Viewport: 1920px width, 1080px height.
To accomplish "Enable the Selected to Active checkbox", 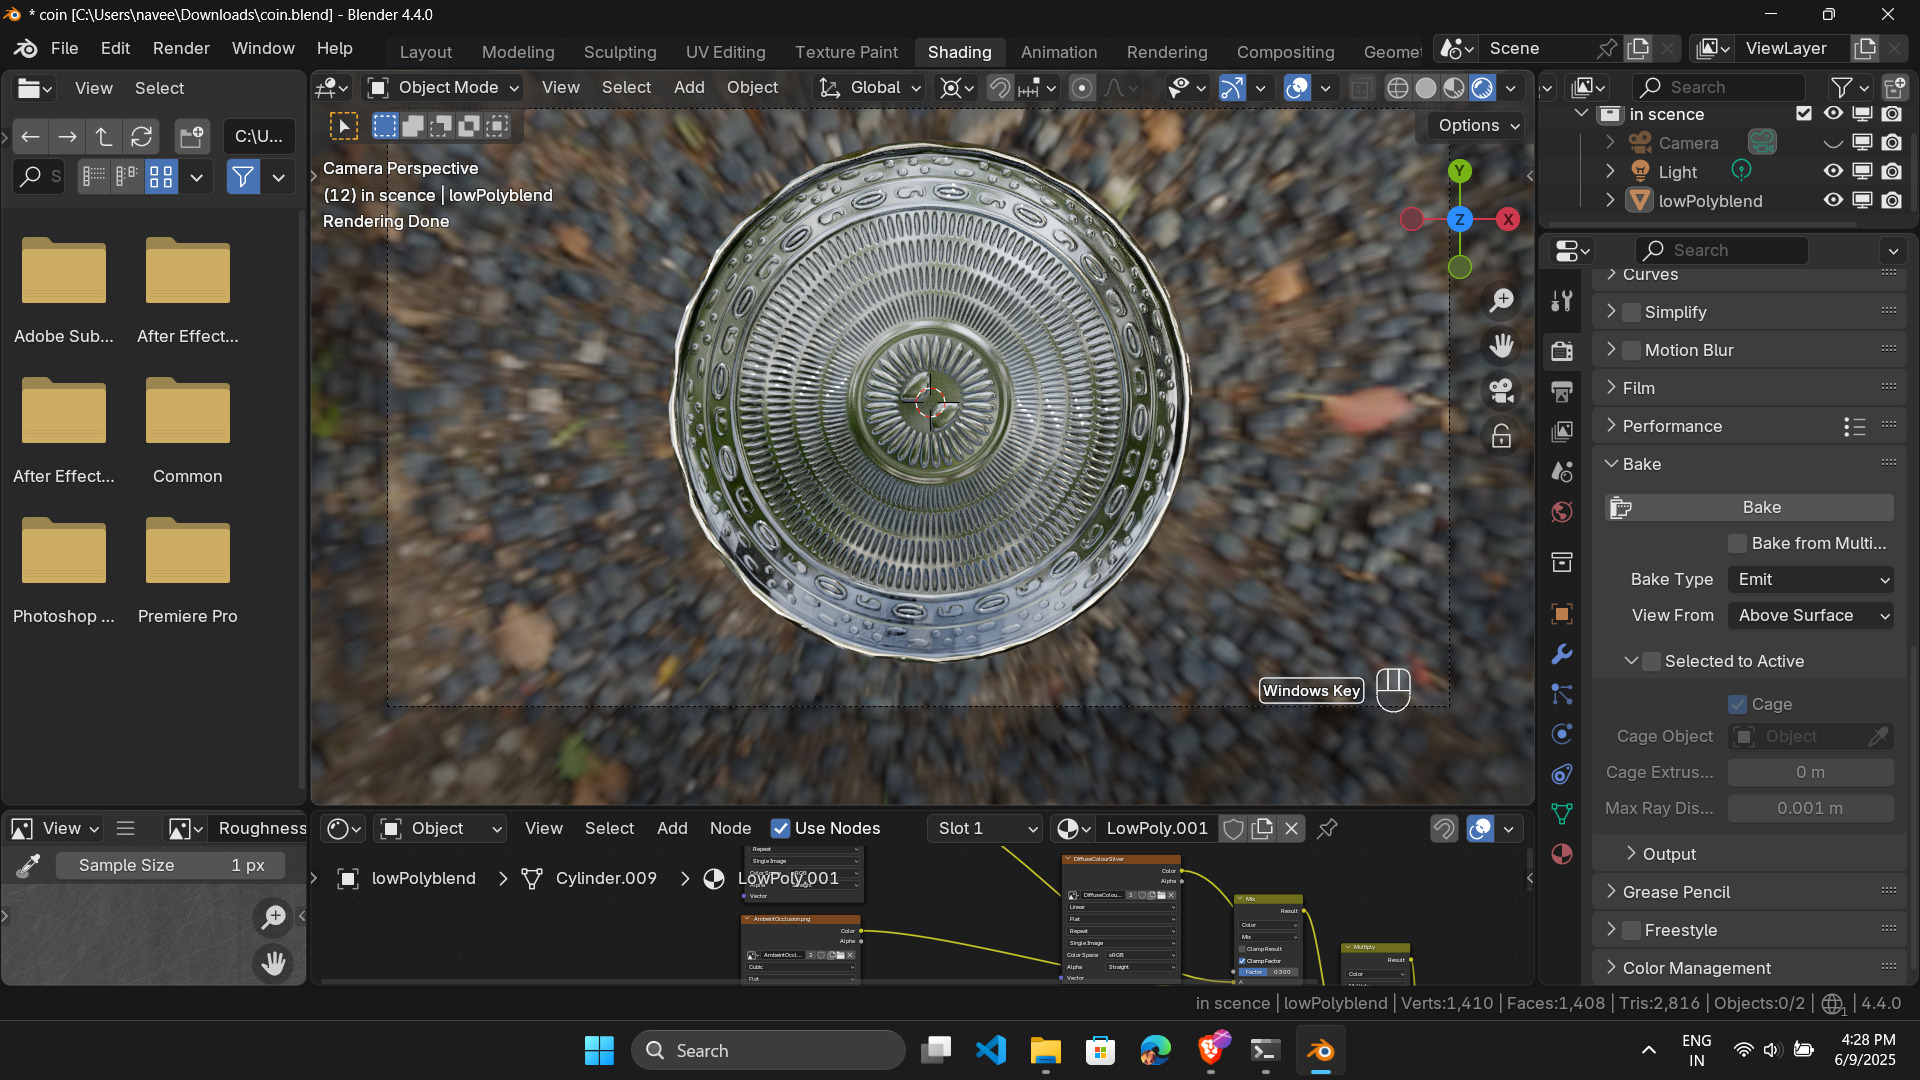I will pyautogui.click(x=1652, y=662).
